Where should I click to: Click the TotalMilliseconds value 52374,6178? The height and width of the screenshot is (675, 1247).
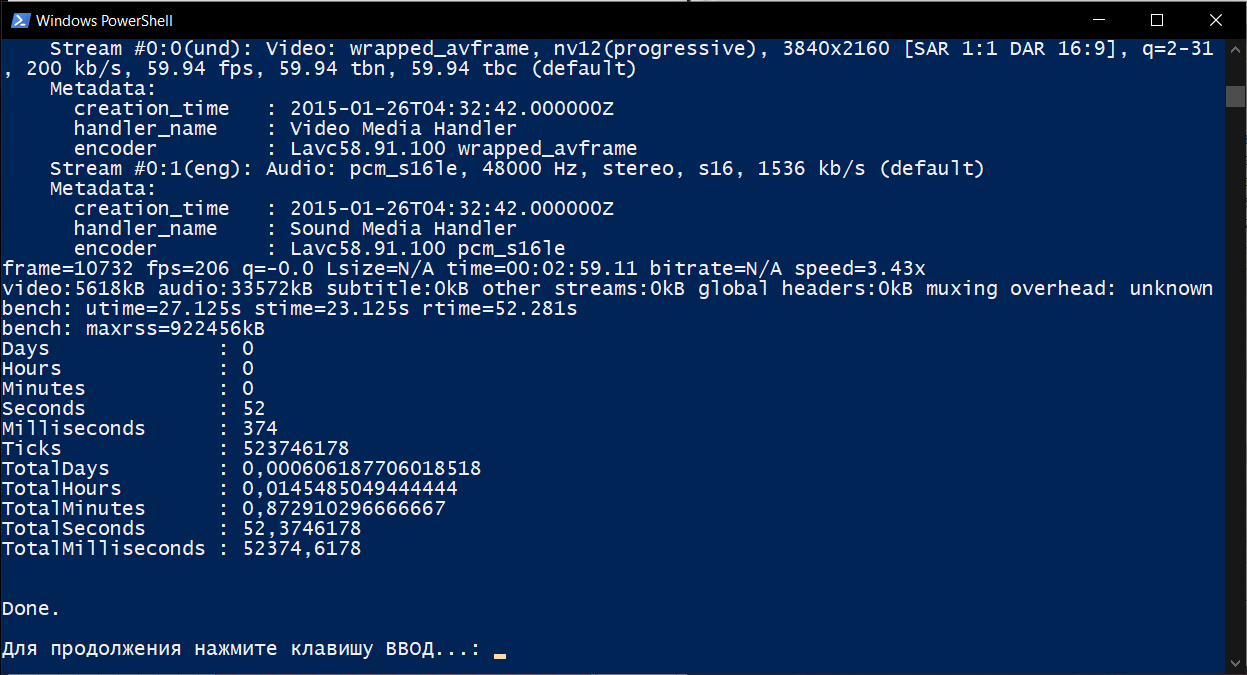(x=302, y=548)
